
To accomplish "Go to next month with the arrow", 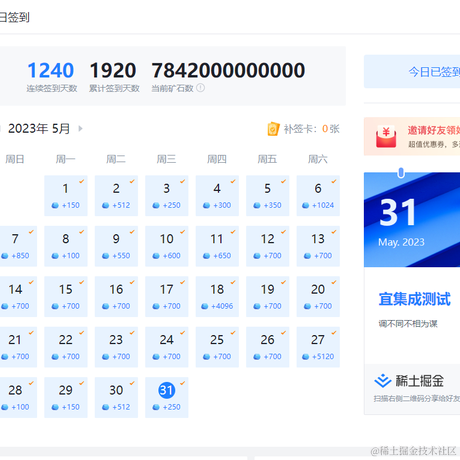I will [80, 129].
